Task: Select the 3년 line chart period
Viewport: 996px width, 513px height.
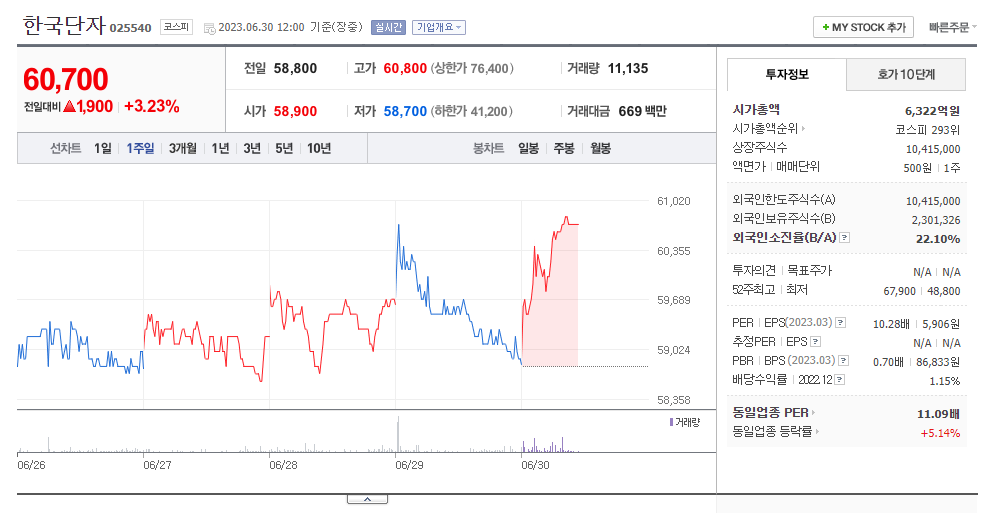Action: pos(252,148)
